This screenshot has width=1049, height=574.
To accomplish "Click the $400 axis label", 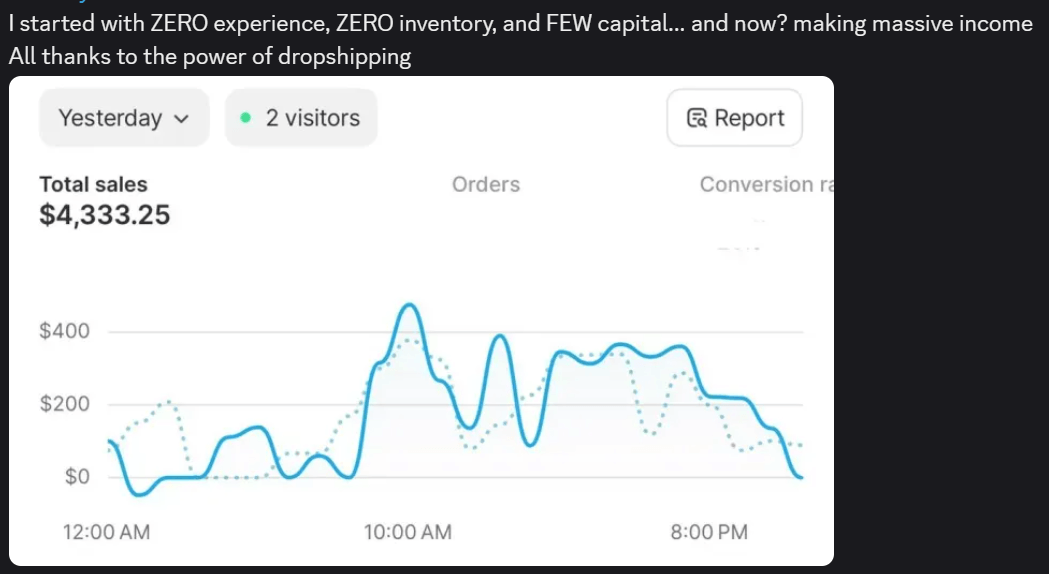I will click(x=64, y=331).
